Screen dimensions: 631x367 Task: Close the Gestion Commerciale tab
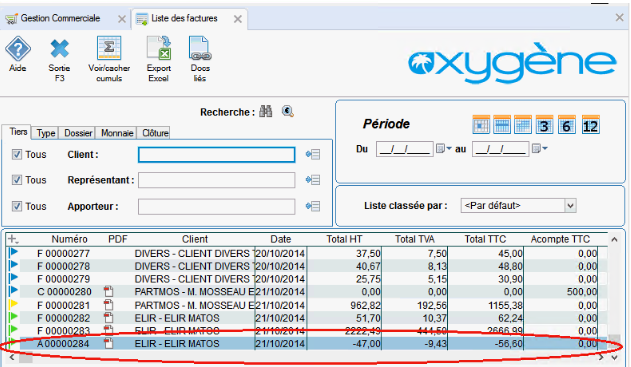[122, 19]
